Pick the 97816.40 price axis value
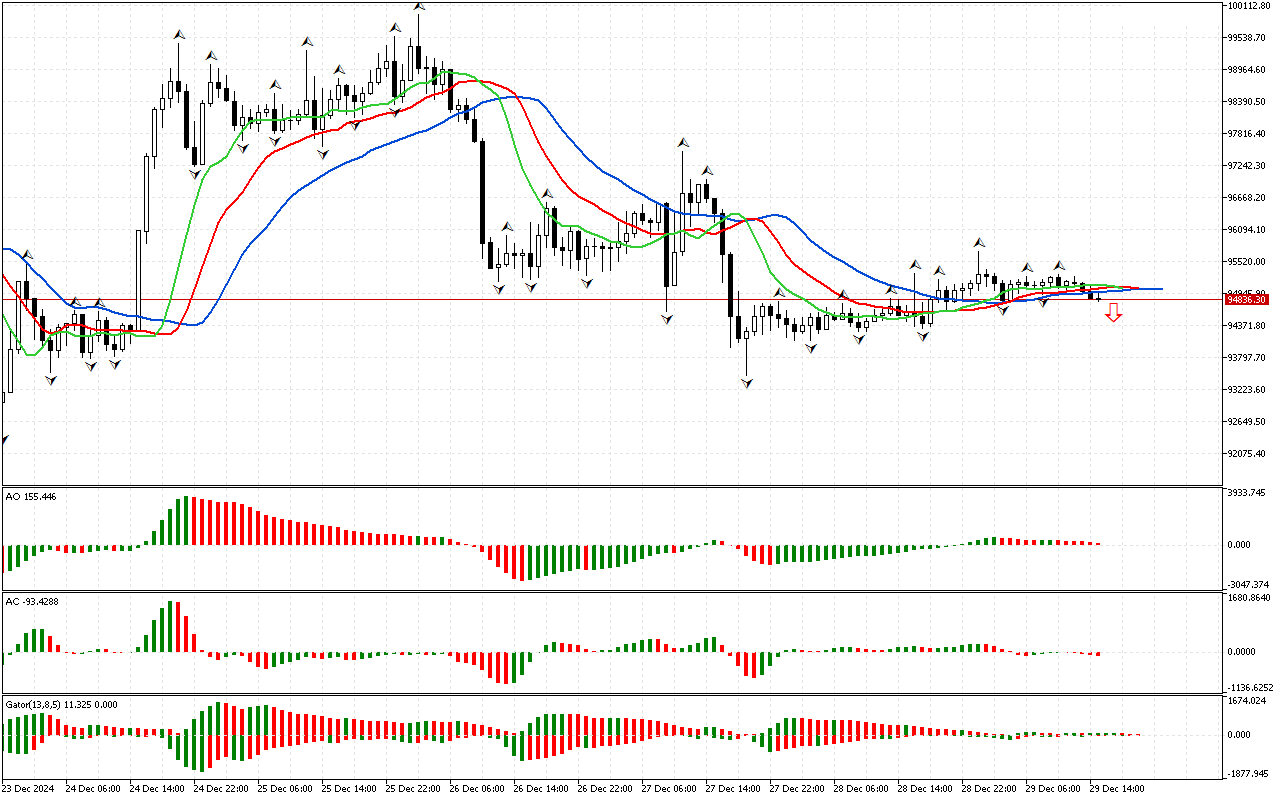Image resolution: width=1280 pixels, height=800 pixels. coord(1248,134)
